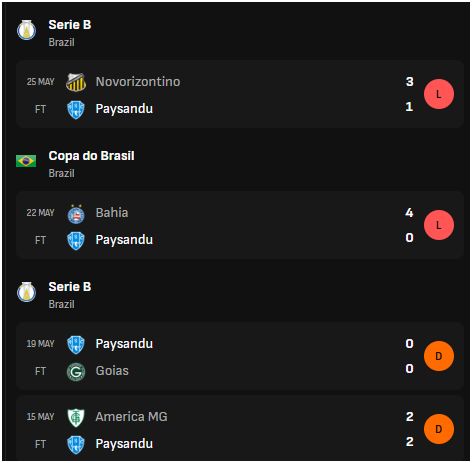Click the red L badge for Novorizontino match

439,94
